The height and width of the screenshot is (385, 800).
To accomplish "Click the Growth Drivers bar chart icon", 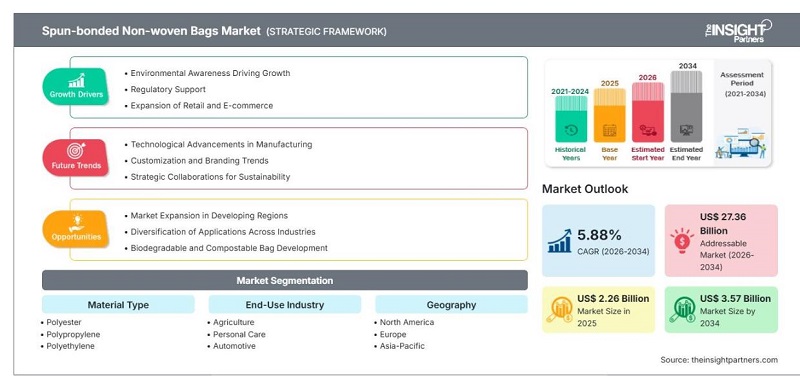I will click(76, 80).
